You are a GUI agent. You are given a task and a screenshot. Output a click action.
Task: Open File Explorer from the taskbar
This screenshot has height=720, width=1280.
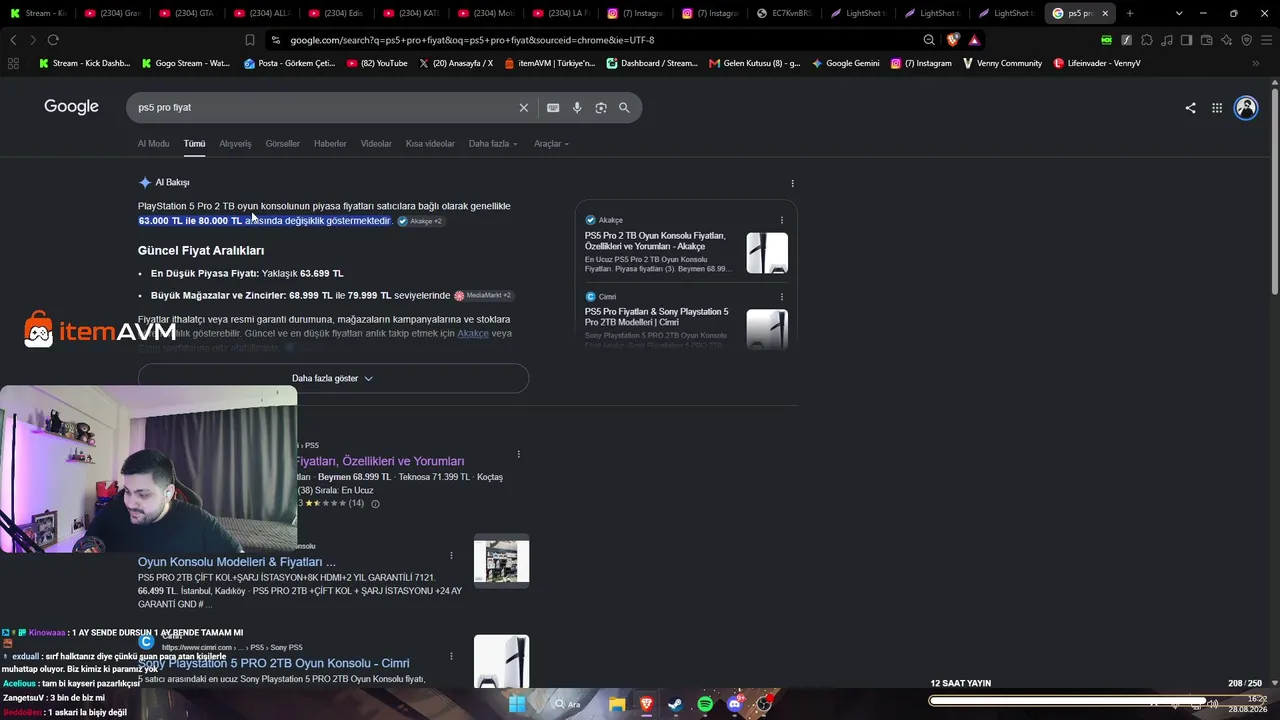(617, 704)
